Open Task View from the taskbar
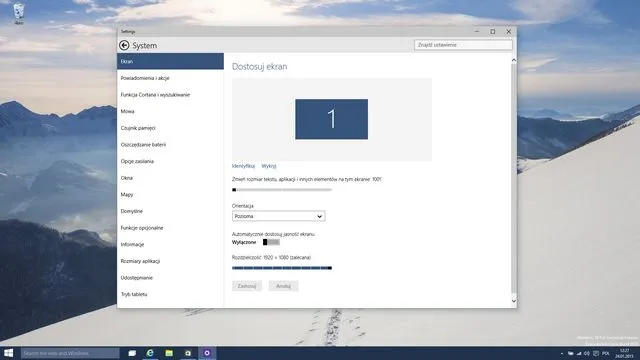The image size is (640, 360). (132, 353)
